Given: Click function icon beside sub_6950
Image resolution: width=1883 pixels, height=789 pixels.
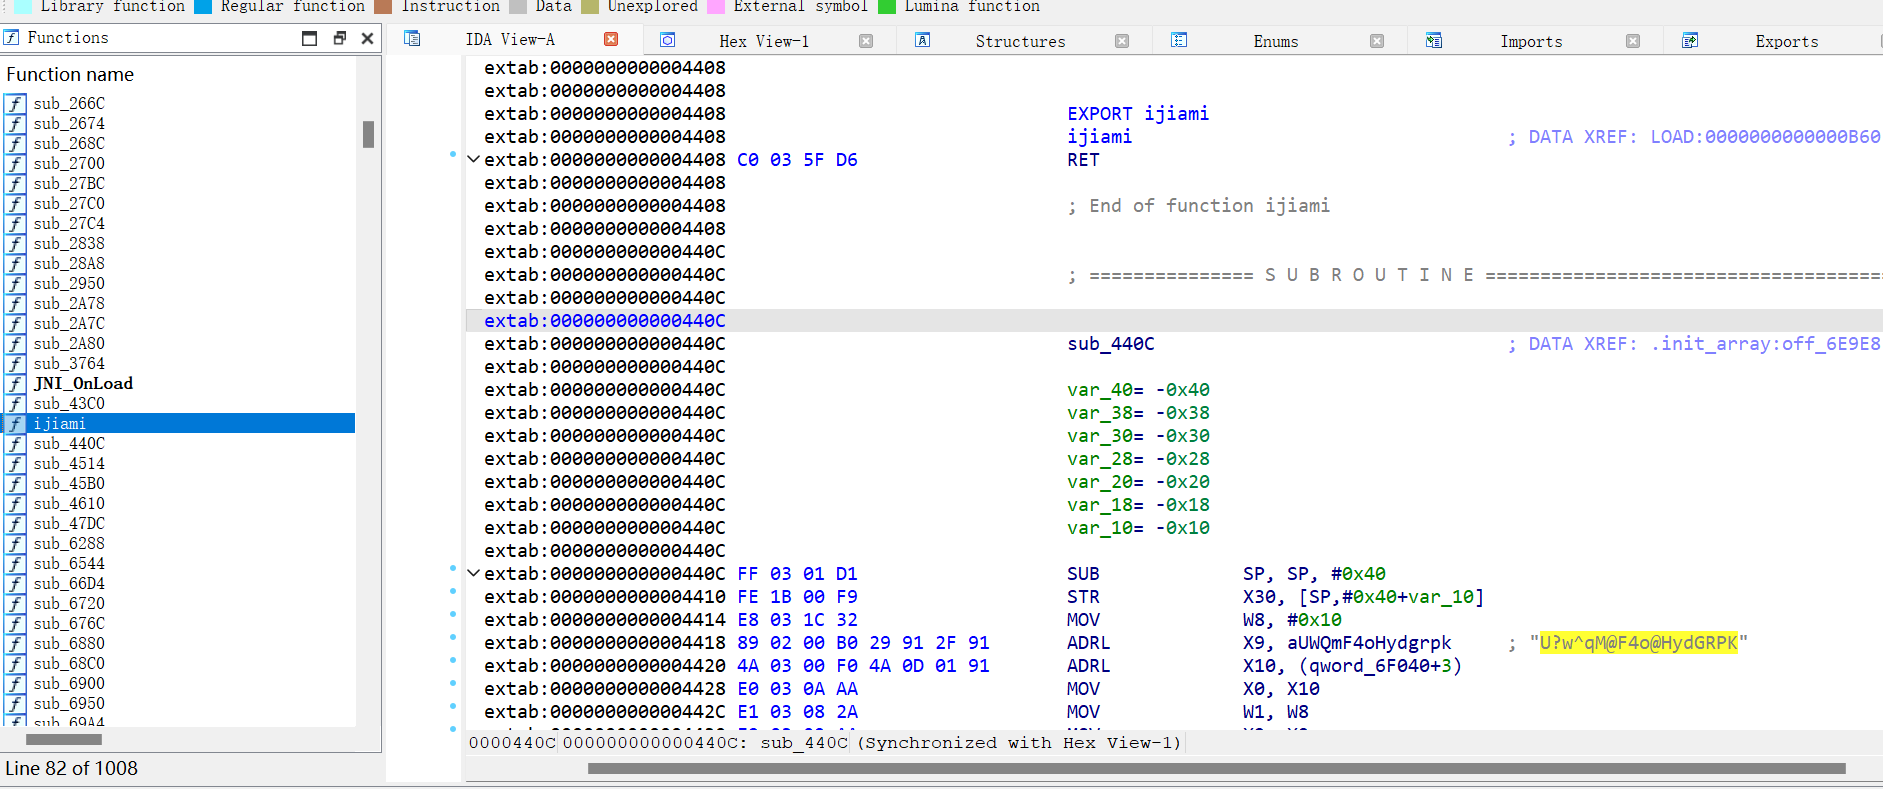Looking at the screenshot, I should pyautogui.click(x=15, y=704).
